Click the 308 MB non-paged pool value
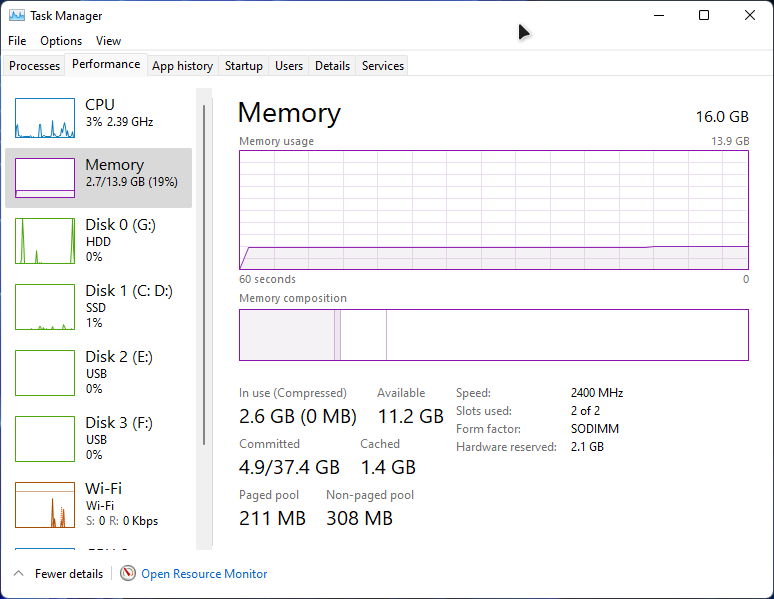The width and height of the screenshot is (774, 599). (x=359, y=519)
